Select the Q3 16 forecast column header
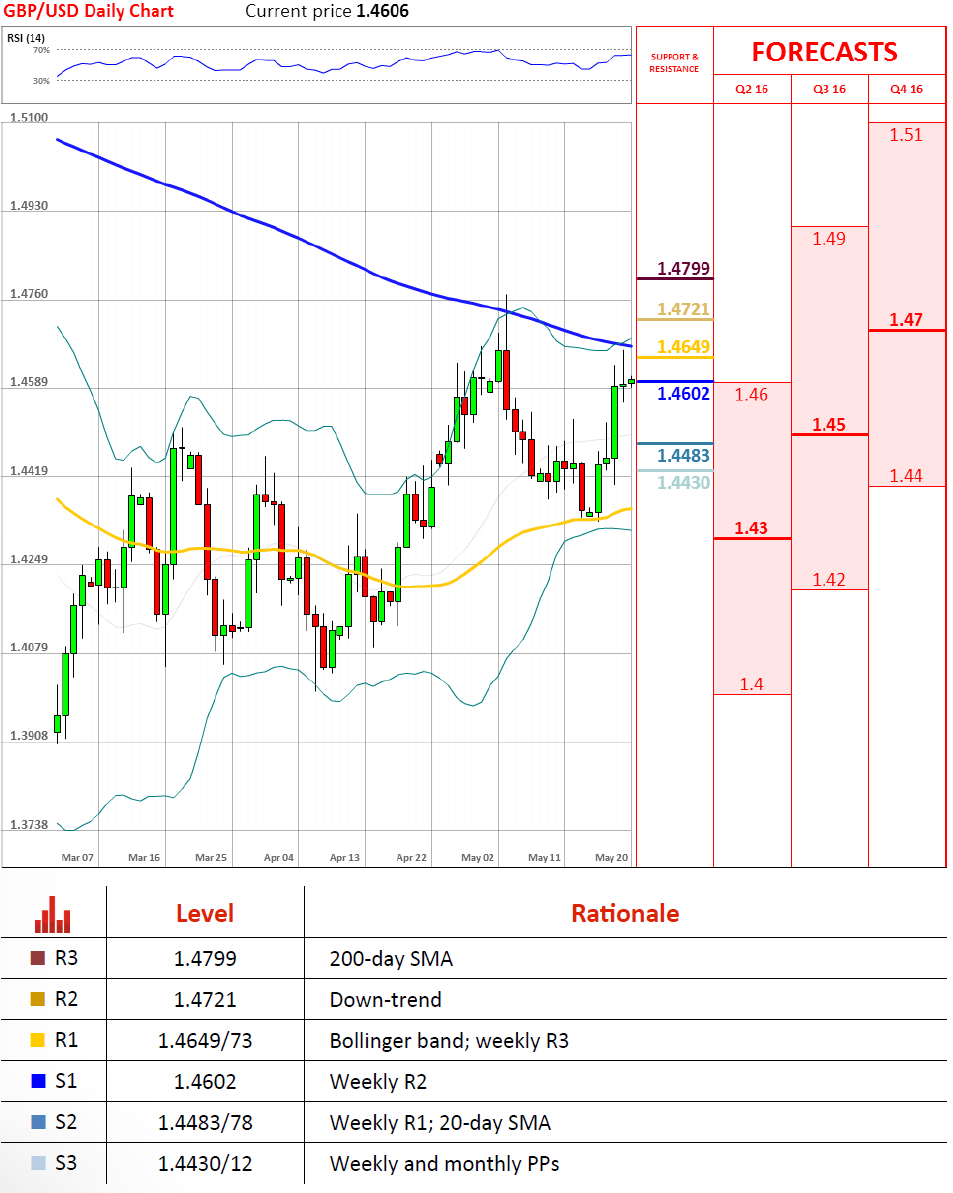The image size is (953, 1193). point(829,89)
